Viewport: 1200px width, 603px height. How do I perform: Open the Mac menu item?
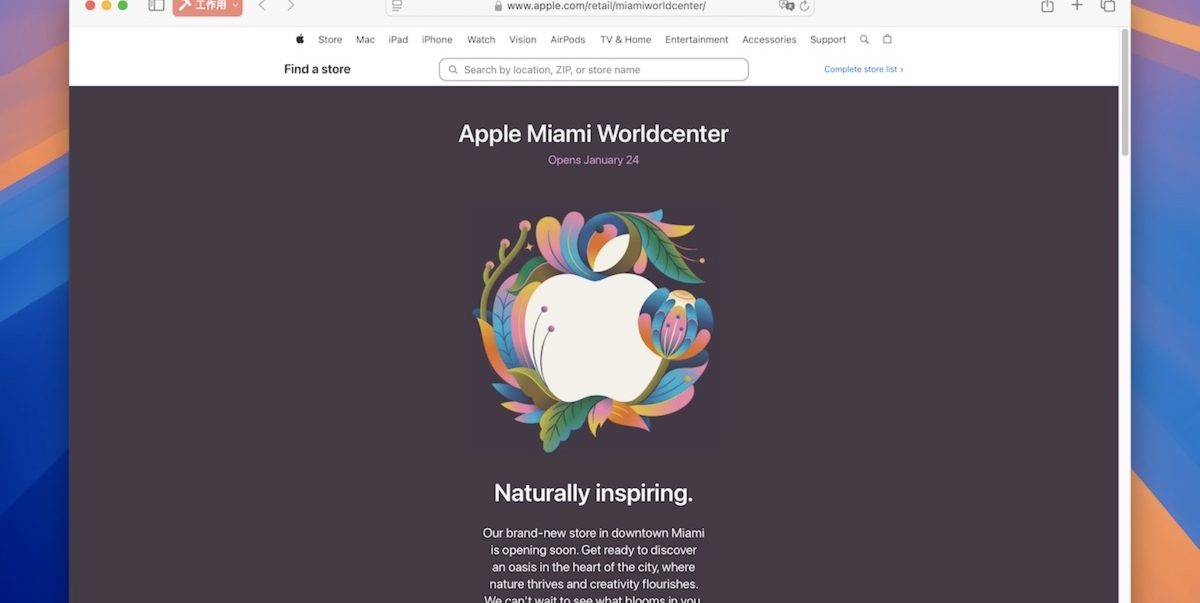click(x=365, y=40)
